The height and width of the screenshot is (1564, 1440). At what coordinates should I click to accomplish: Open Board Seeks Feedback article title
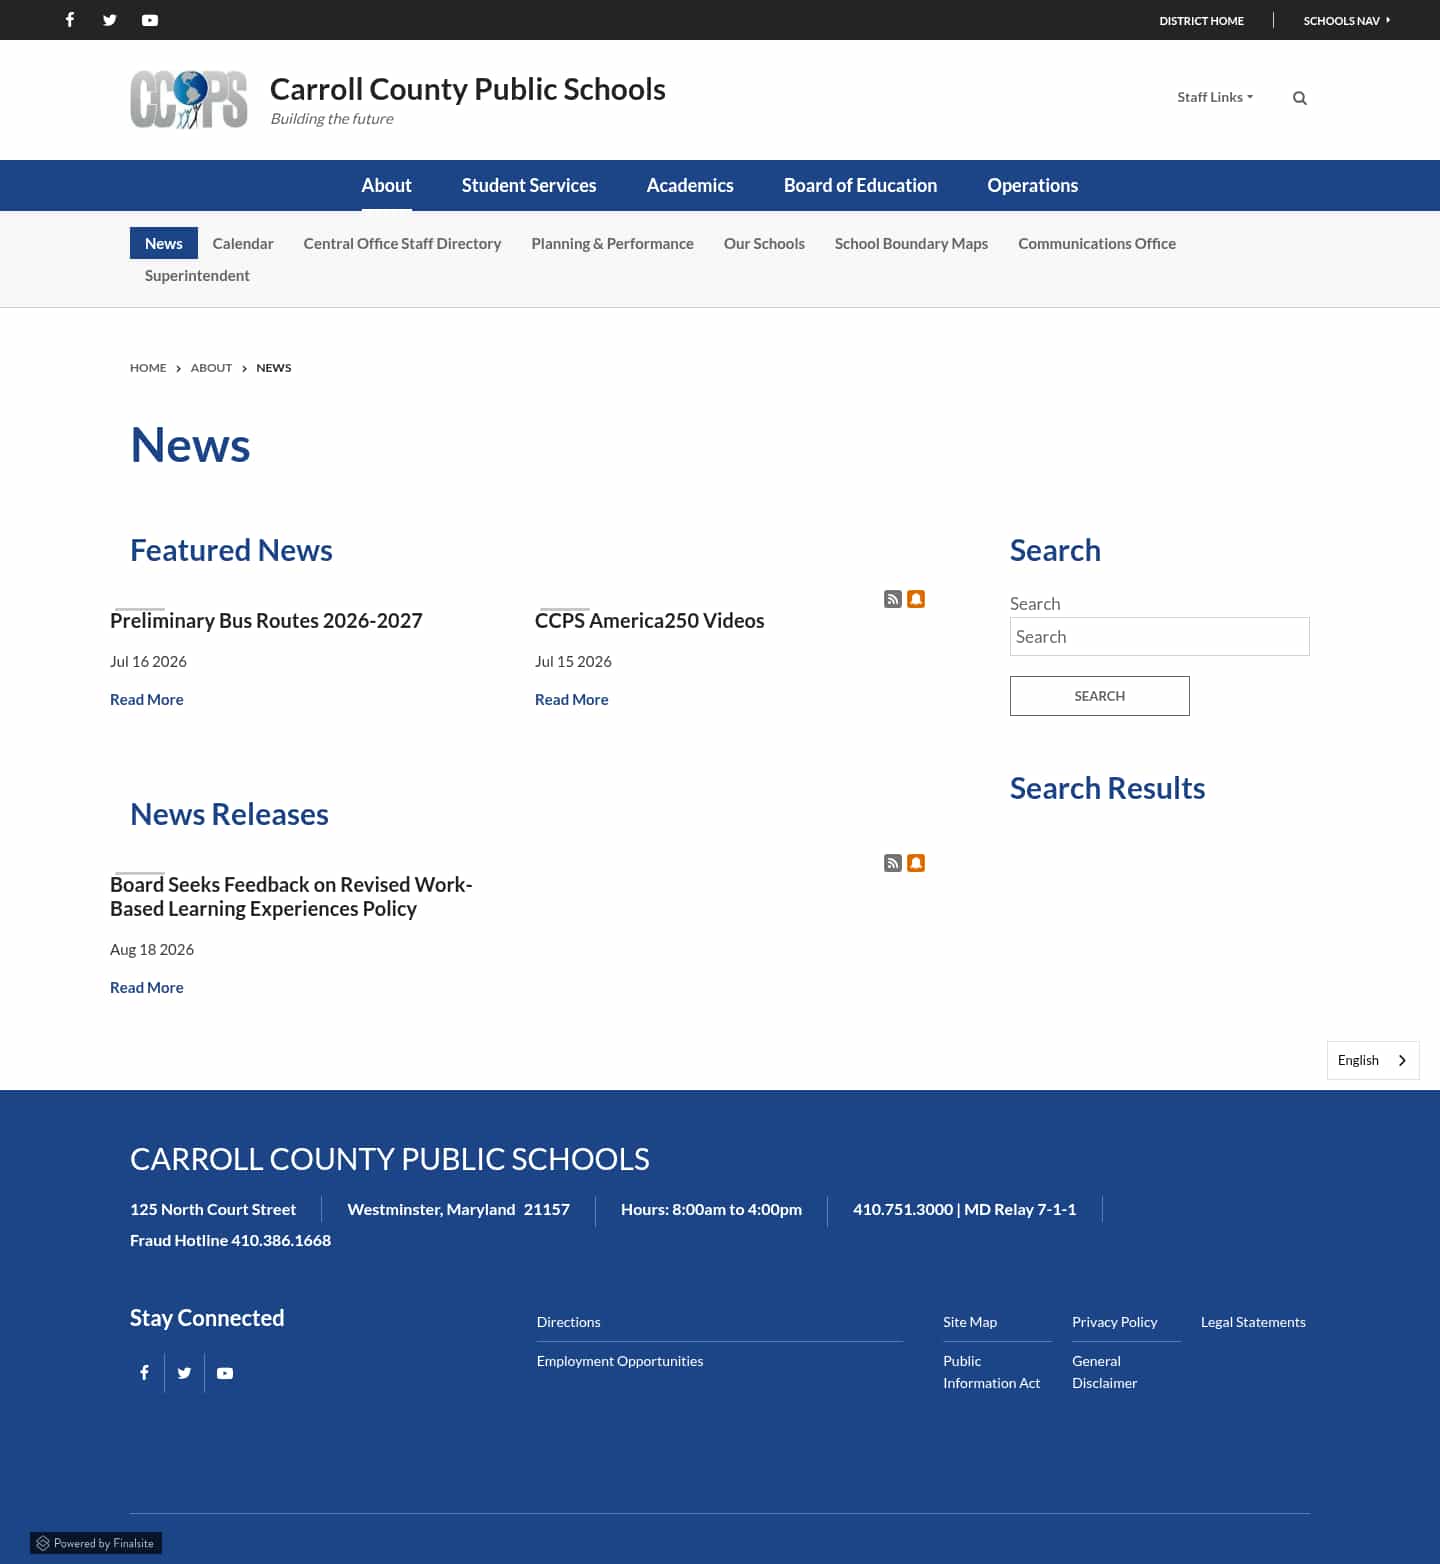coord(291,896)
